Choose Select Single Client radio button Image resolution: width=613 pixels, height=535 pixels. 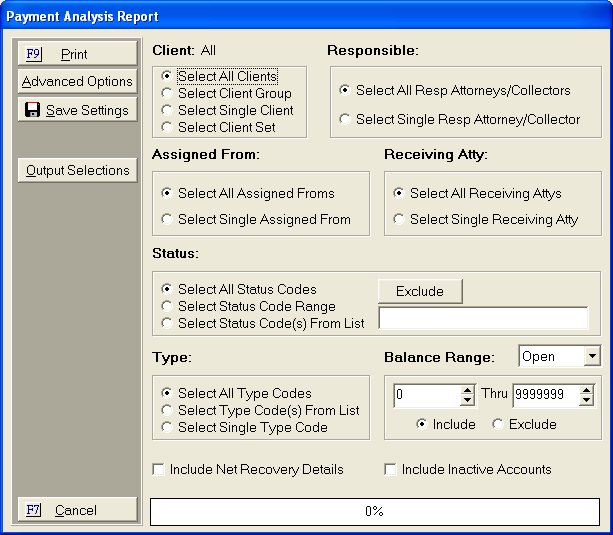coord(167,110)
